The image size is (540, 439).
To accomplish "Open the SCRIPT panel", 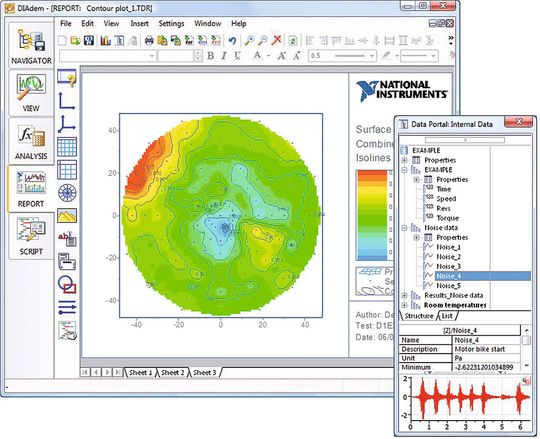I will pos(31,236).
